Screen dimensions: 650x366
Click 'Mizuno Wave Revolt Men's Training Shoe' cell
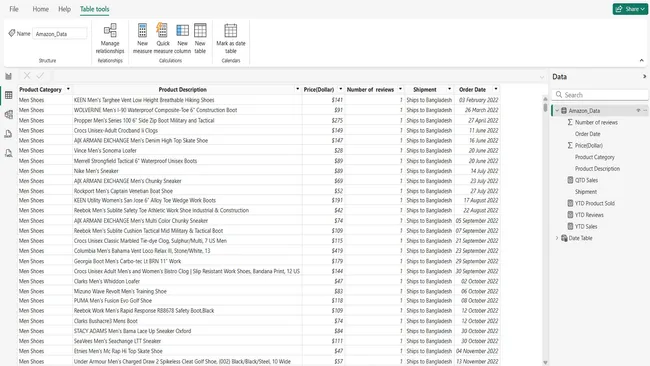coord(187,291)
